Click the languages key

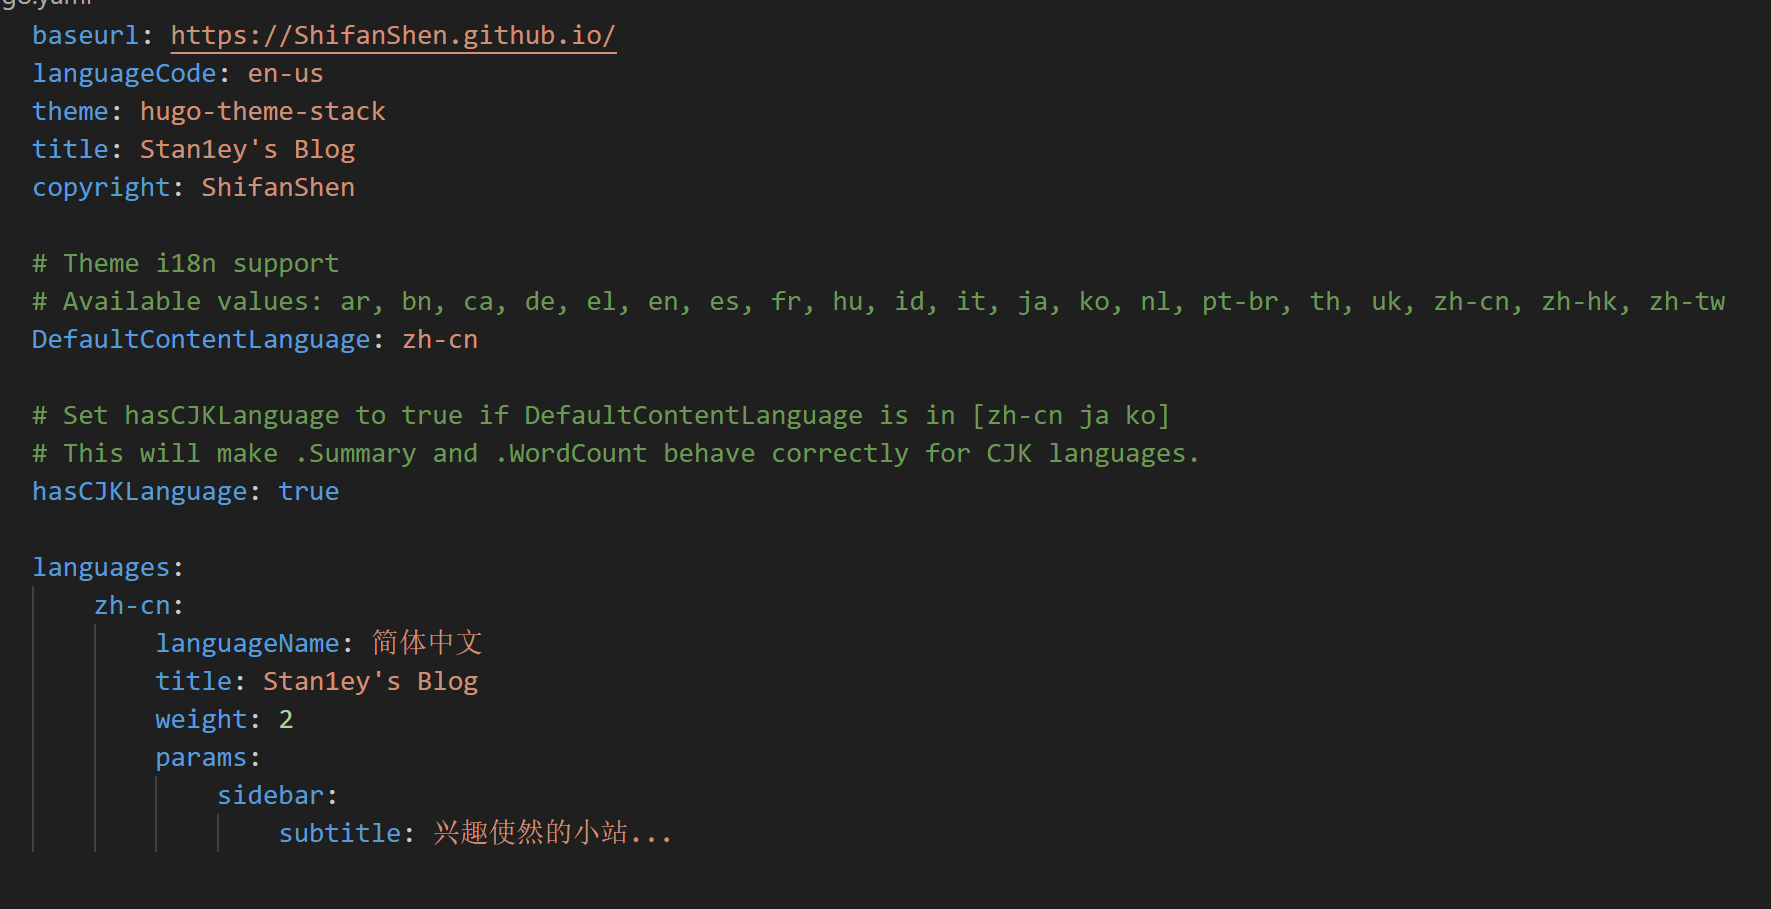(101, 568)
